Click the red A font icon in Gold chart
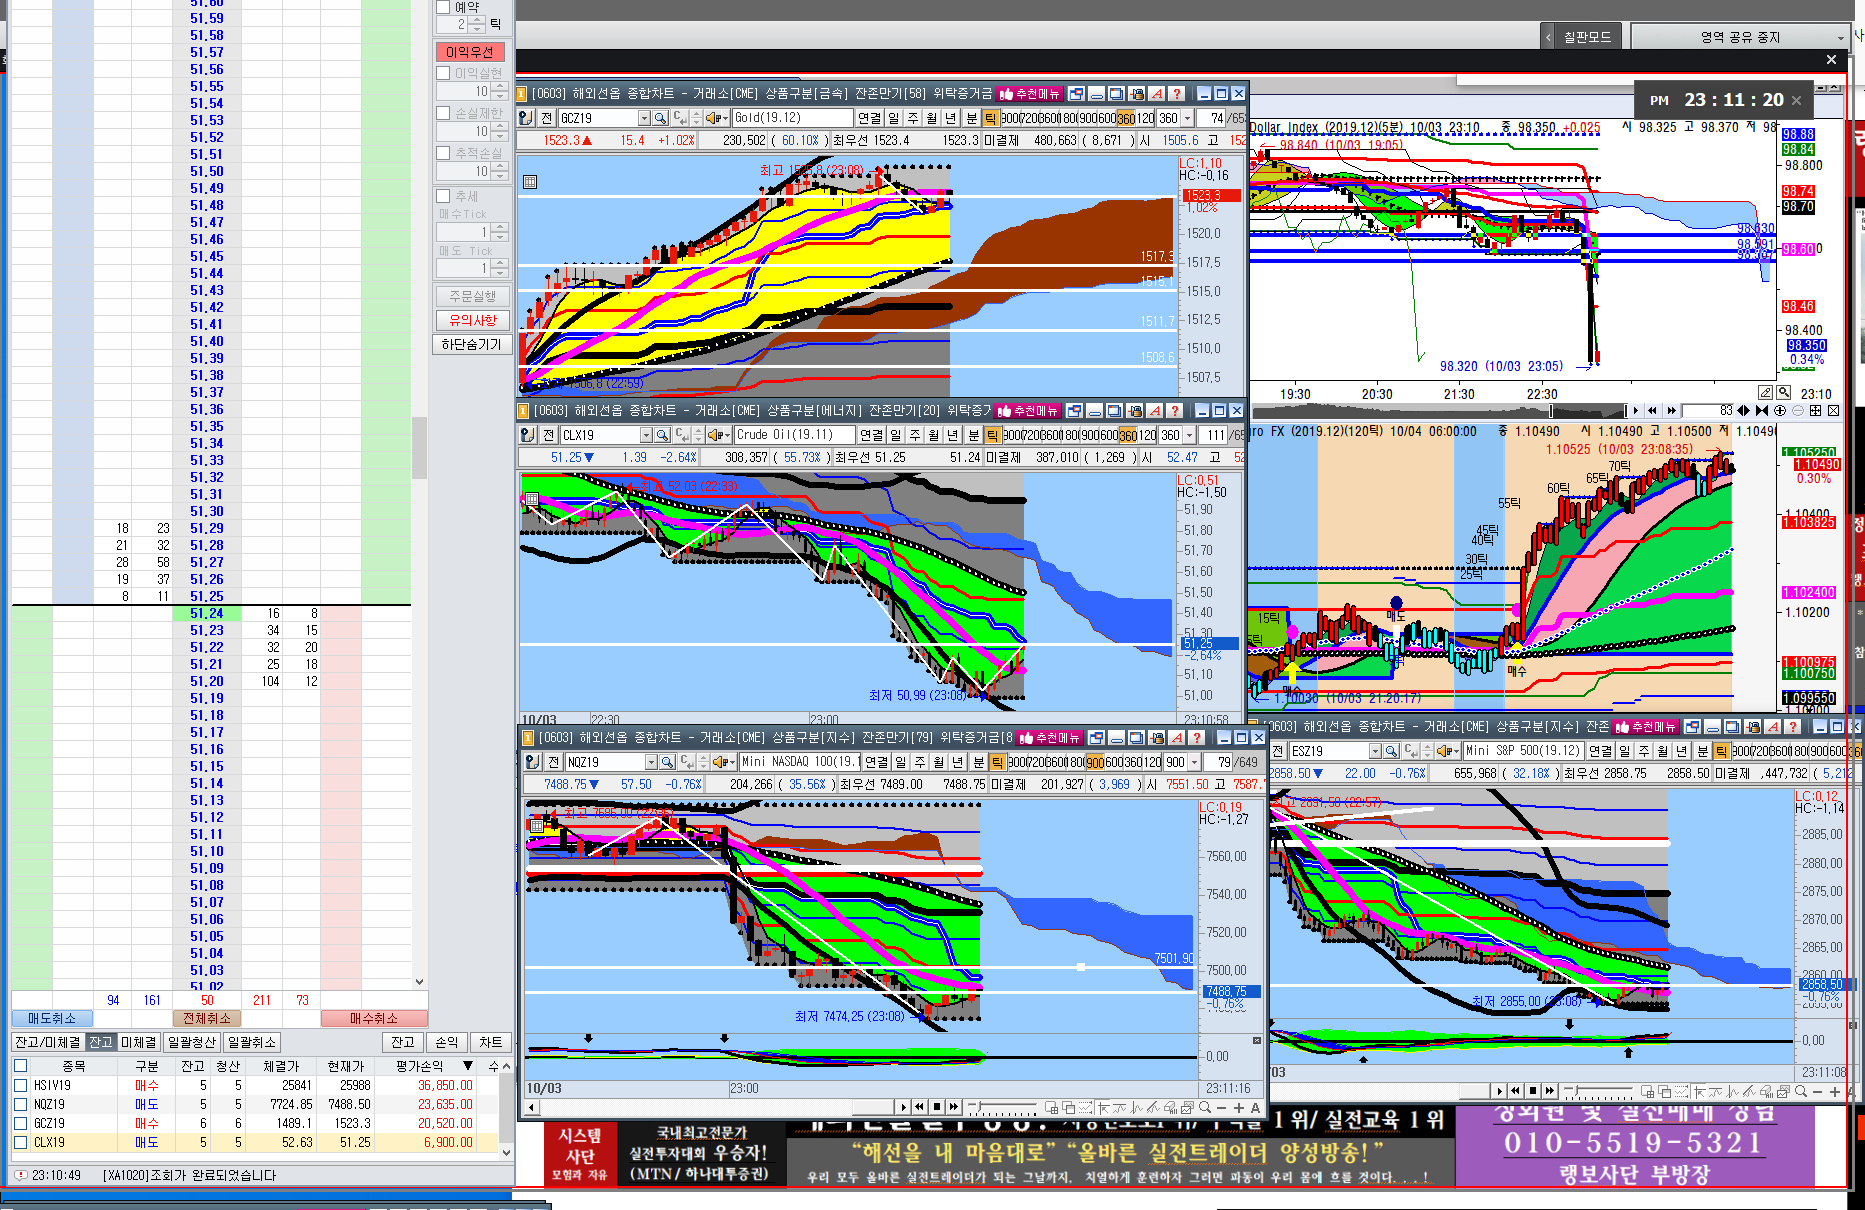The image size is (1865, 1210). [1157, 94]
